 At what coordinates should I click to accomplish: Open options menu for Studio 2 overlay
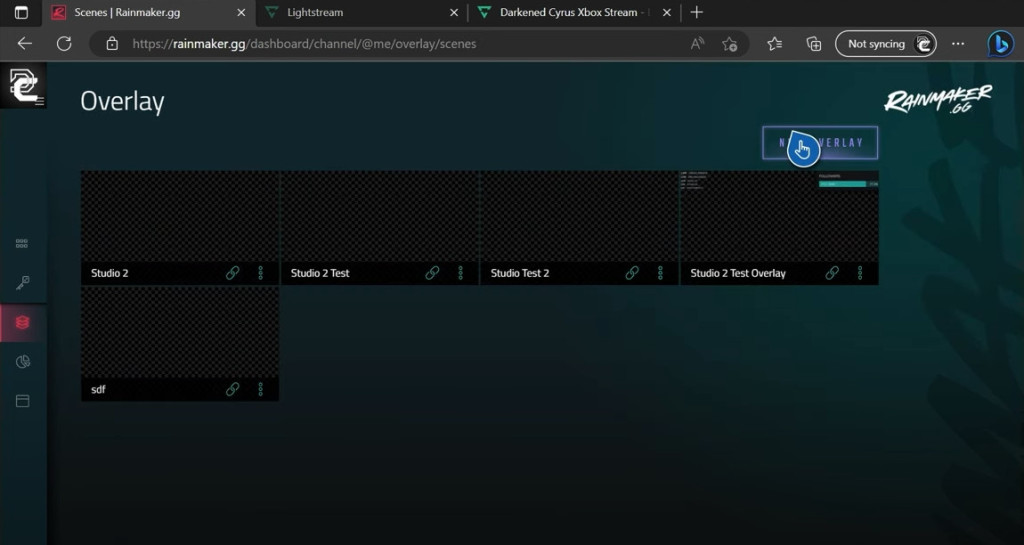point(261,273)
